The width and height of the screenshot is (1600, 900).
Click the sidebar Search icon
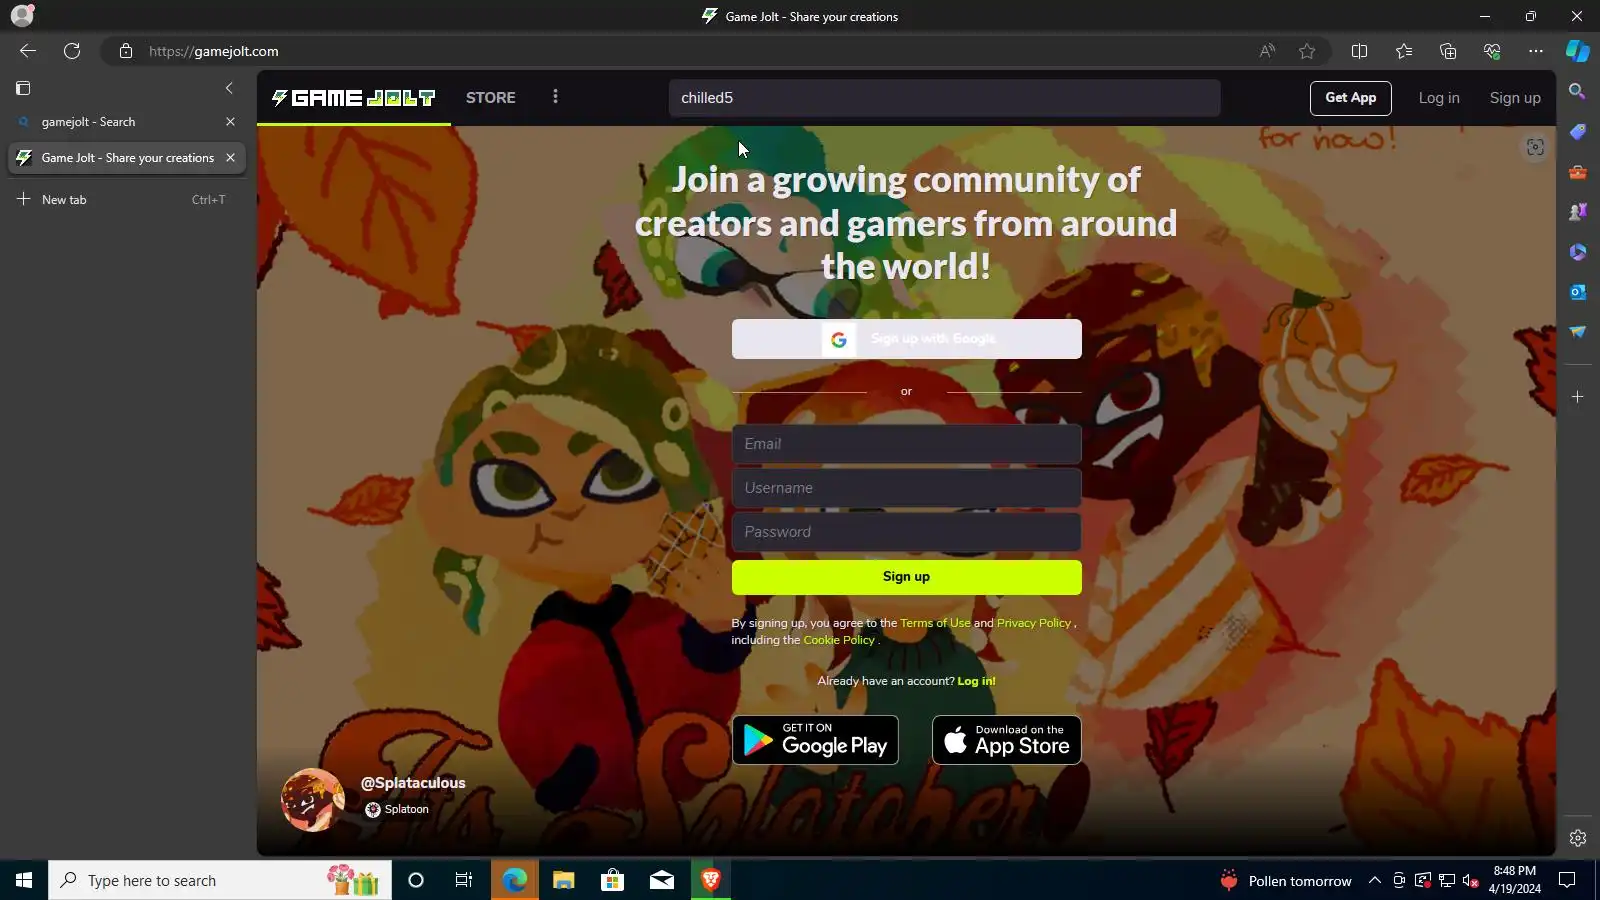coord(1577,91)
